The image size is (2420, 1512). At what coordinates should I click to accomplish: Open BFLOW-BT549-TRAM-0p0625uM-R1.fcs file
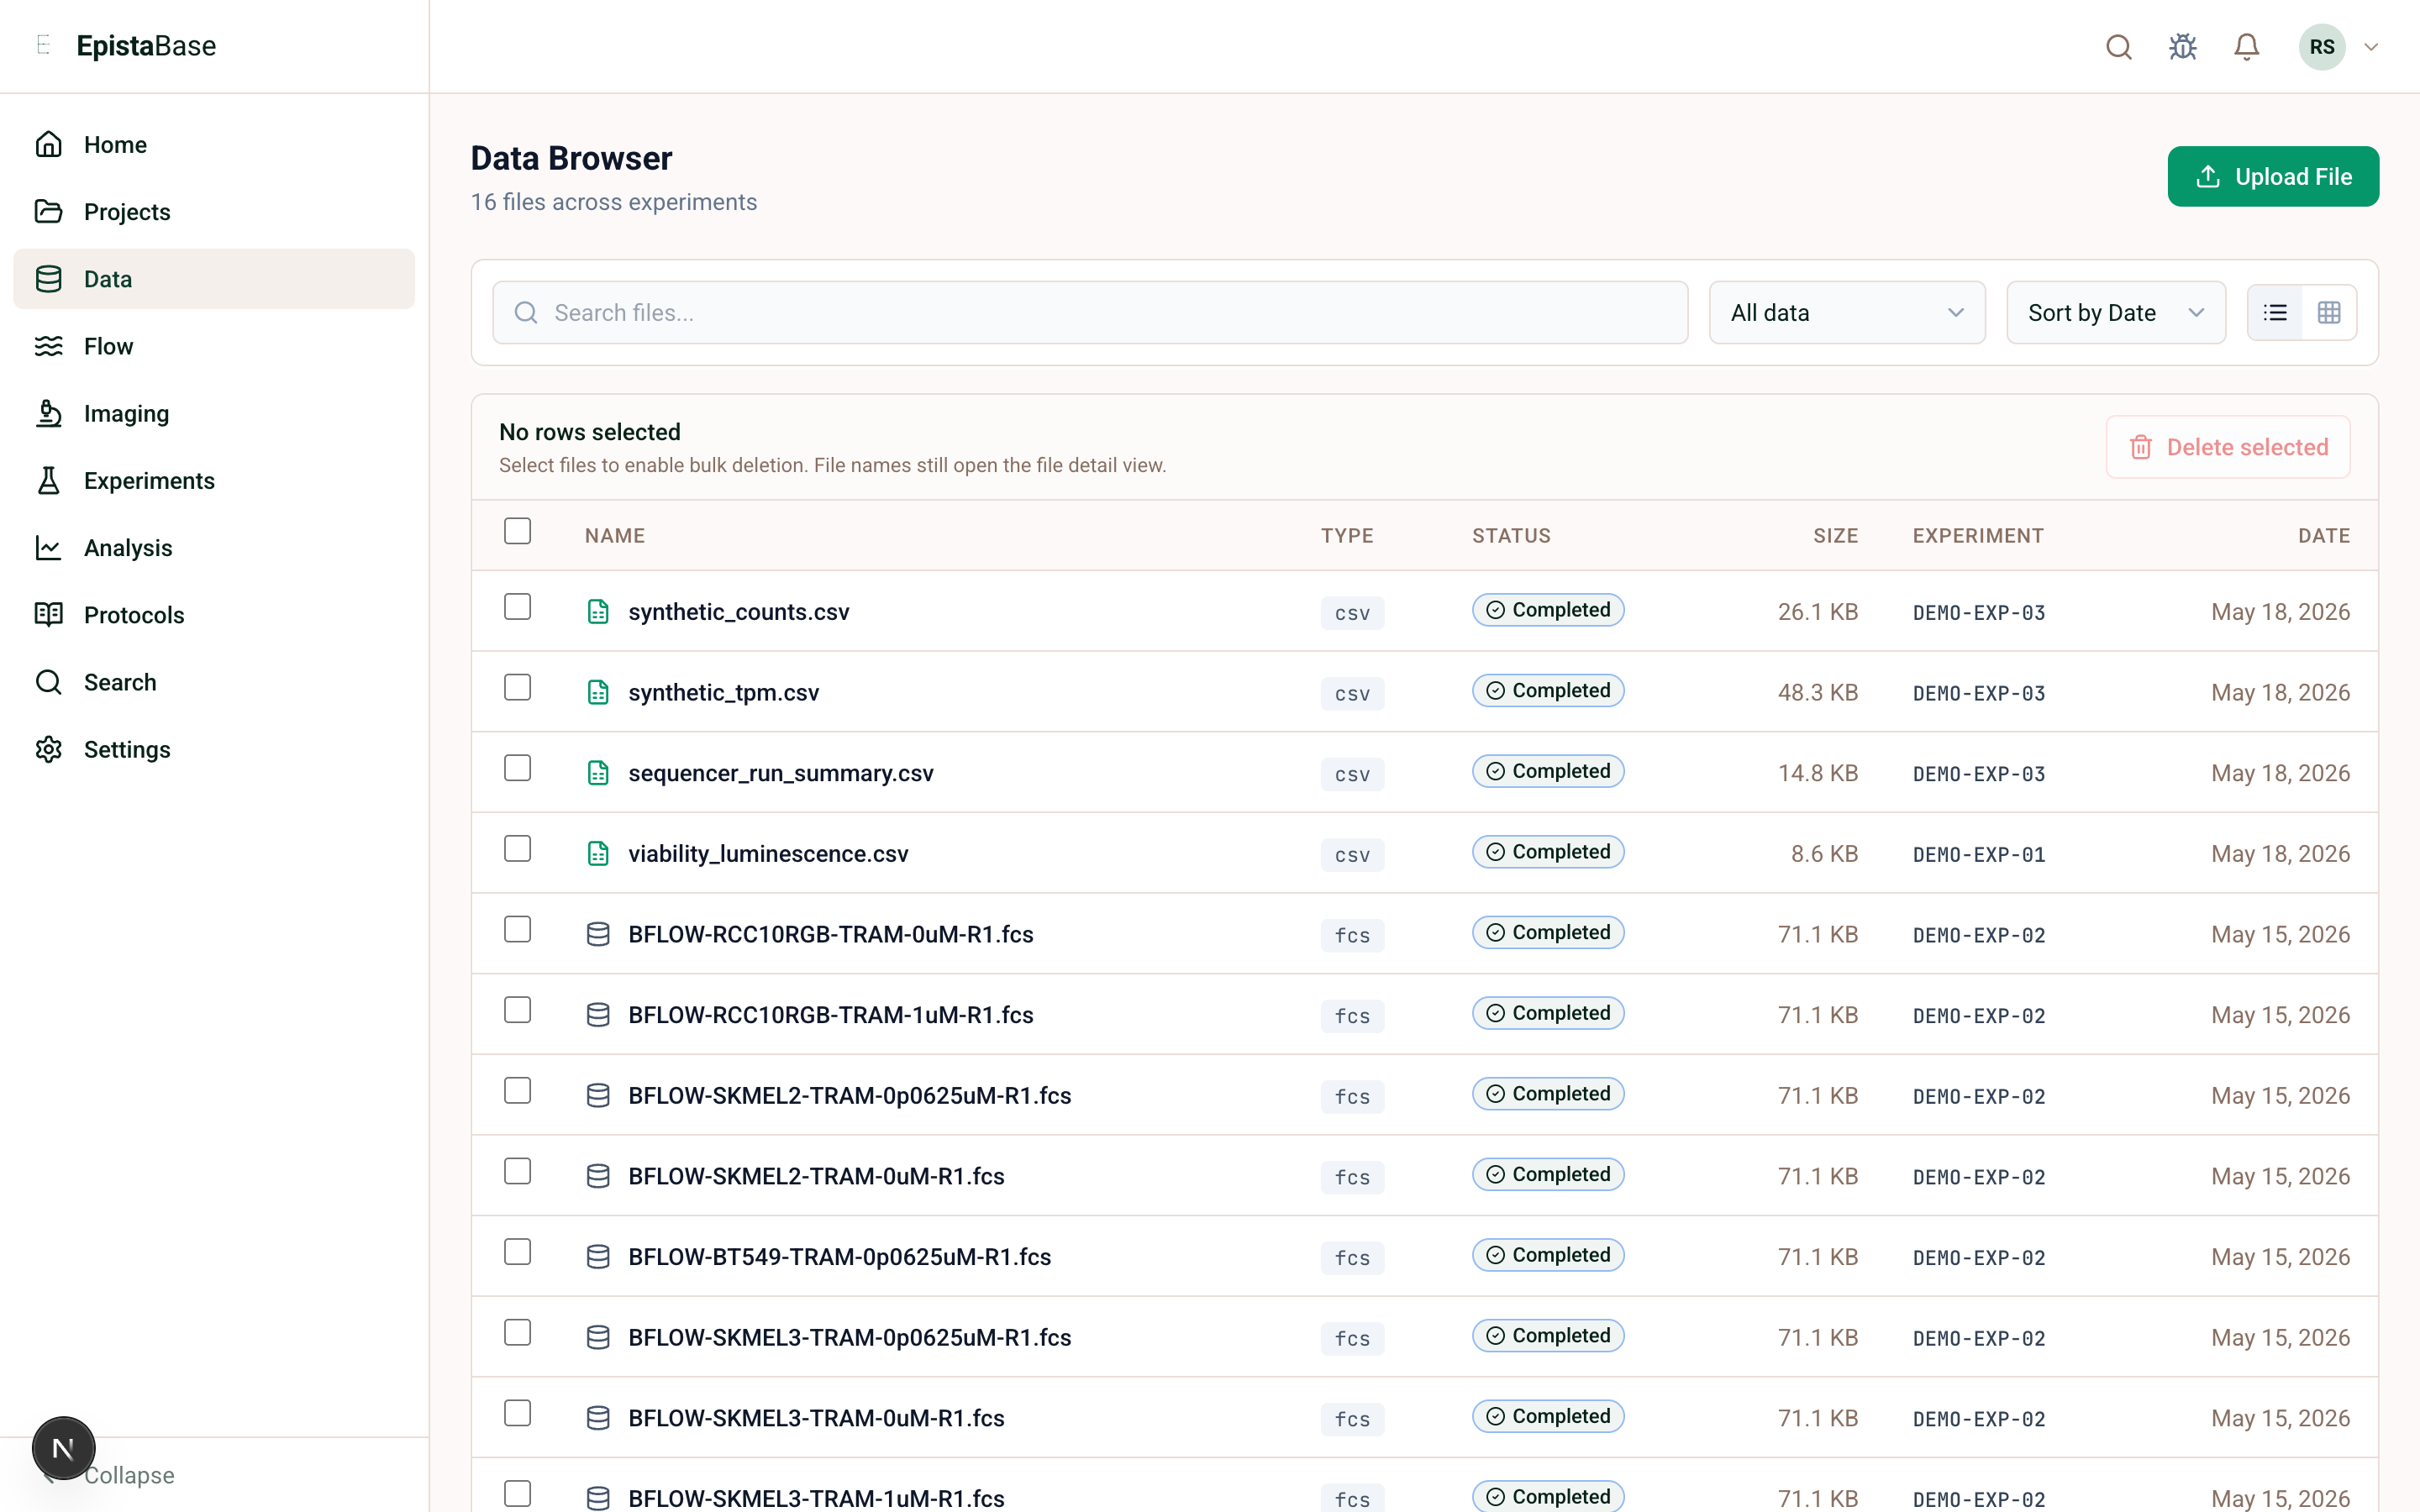tap(839, 1257)
